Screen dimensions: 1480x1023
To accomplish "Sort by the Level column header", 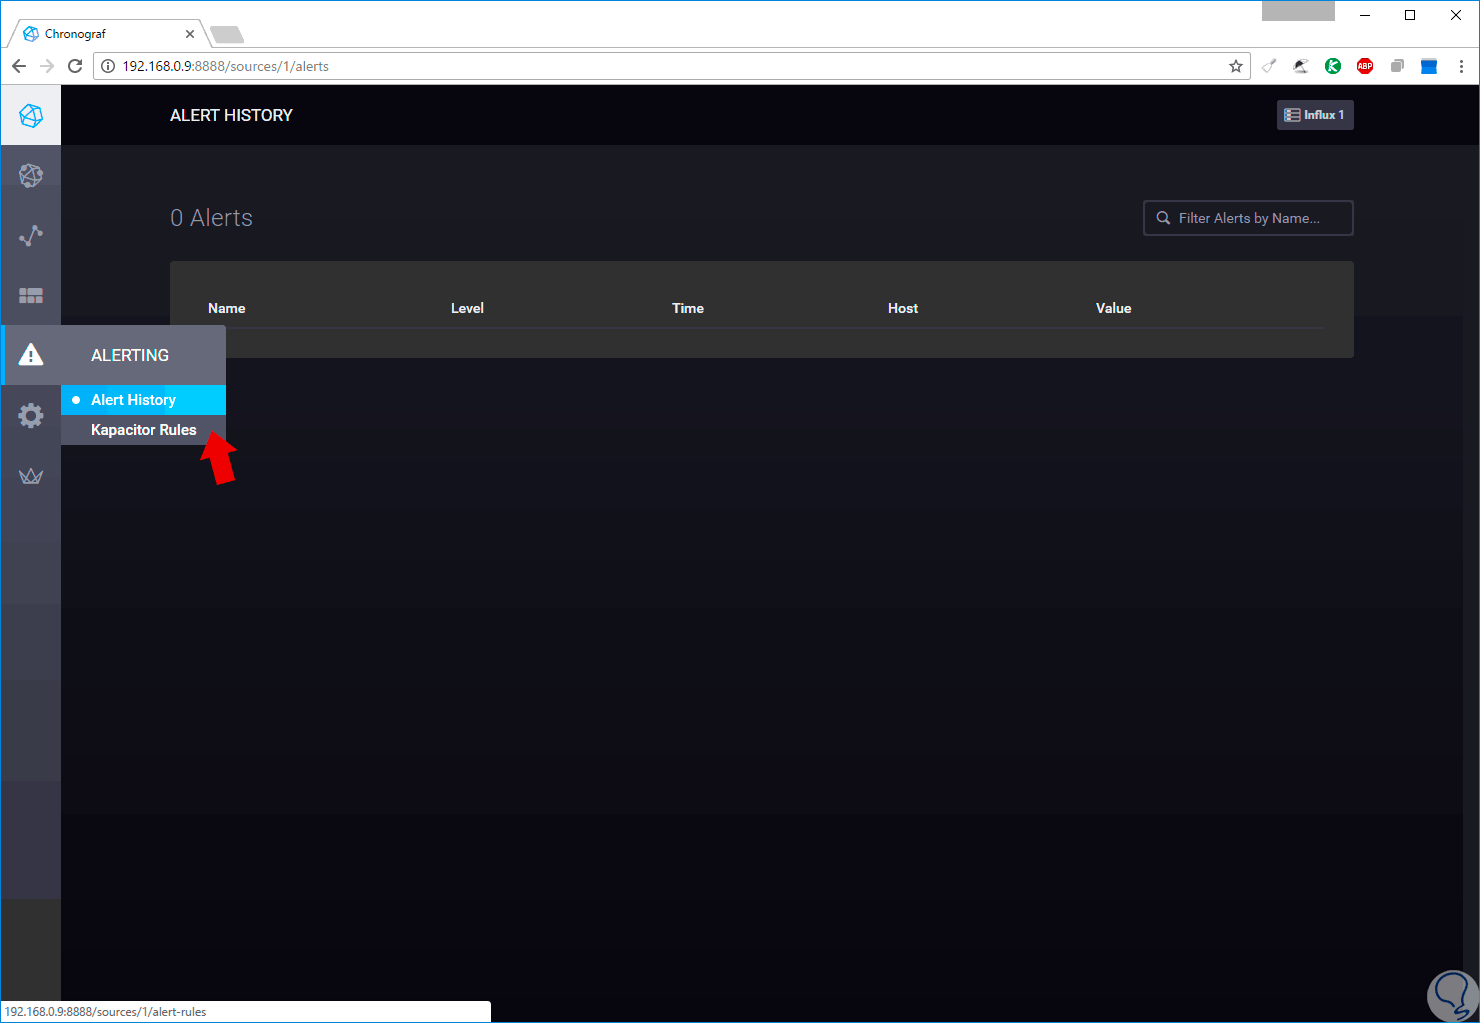I will pyautogui.click(x=467, y=308).
